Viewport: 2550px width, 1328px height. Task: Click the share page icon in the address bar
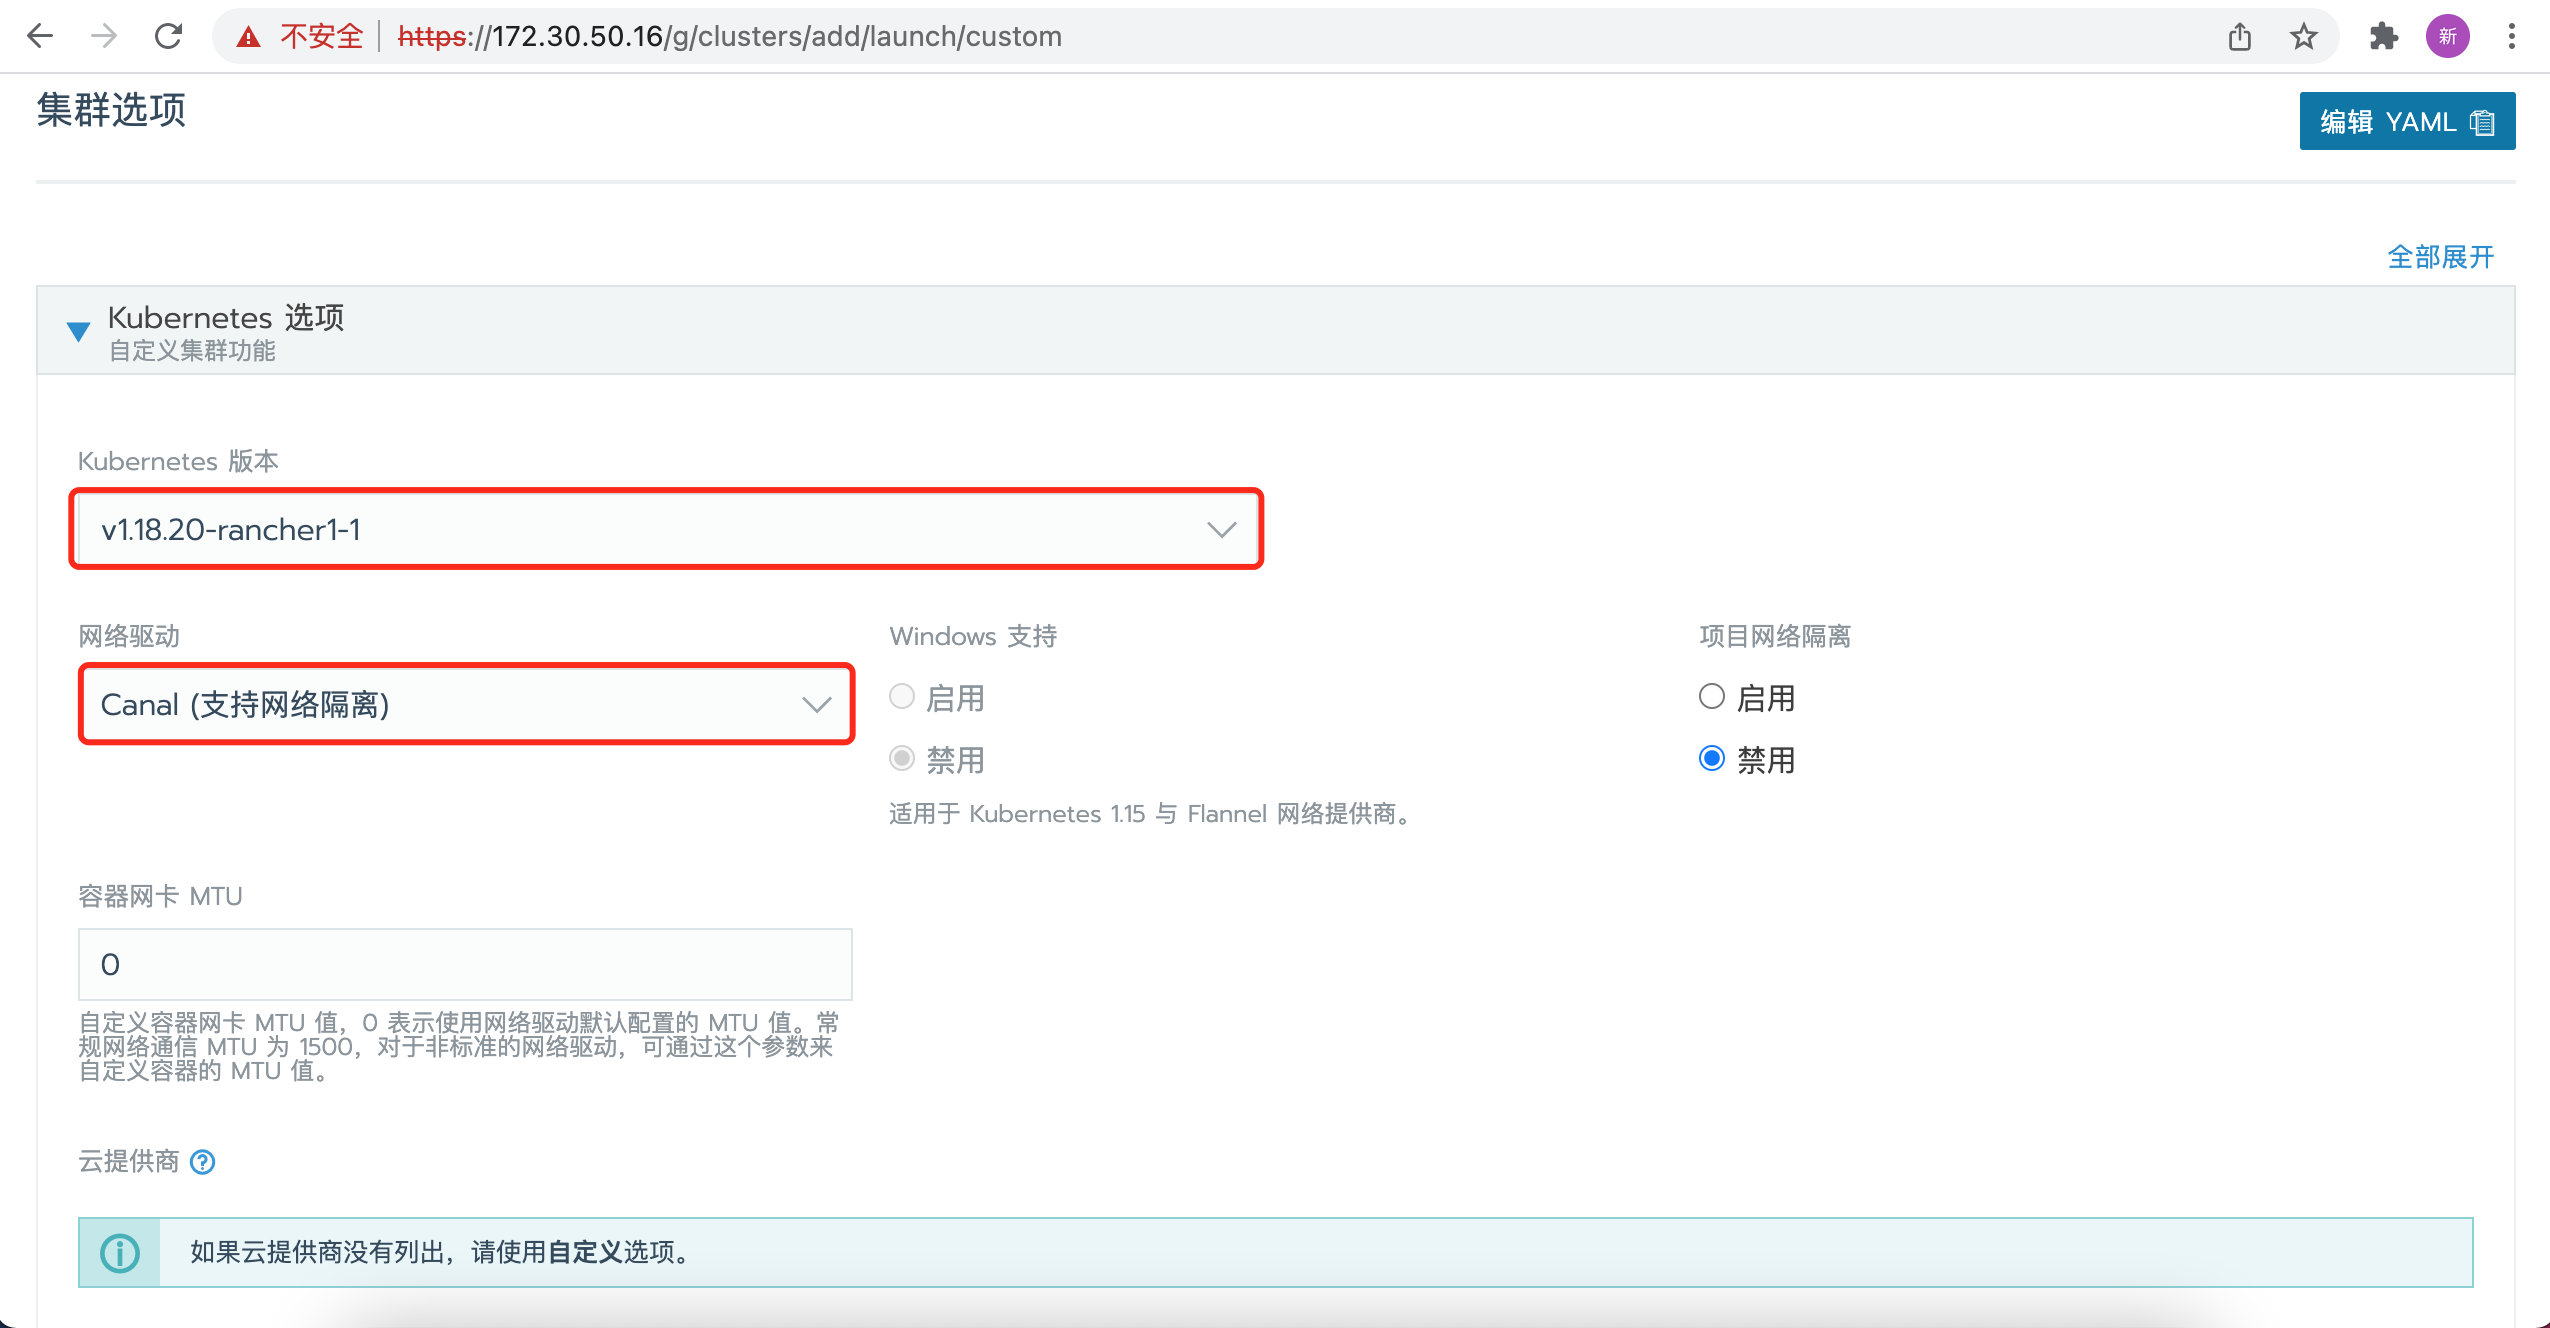click(2240, 37)
